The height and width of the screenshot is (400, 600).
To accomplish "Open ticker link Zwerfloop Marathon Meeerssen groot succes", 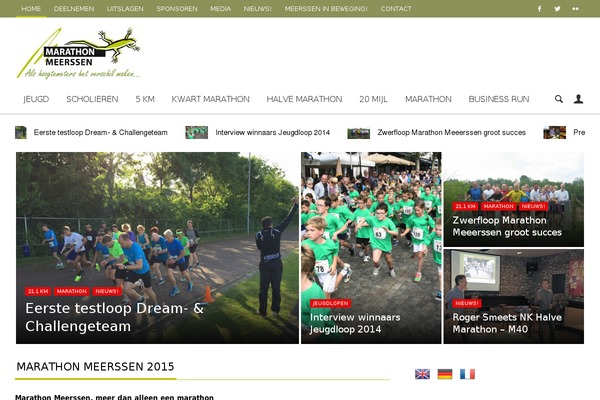I will 452,132.
